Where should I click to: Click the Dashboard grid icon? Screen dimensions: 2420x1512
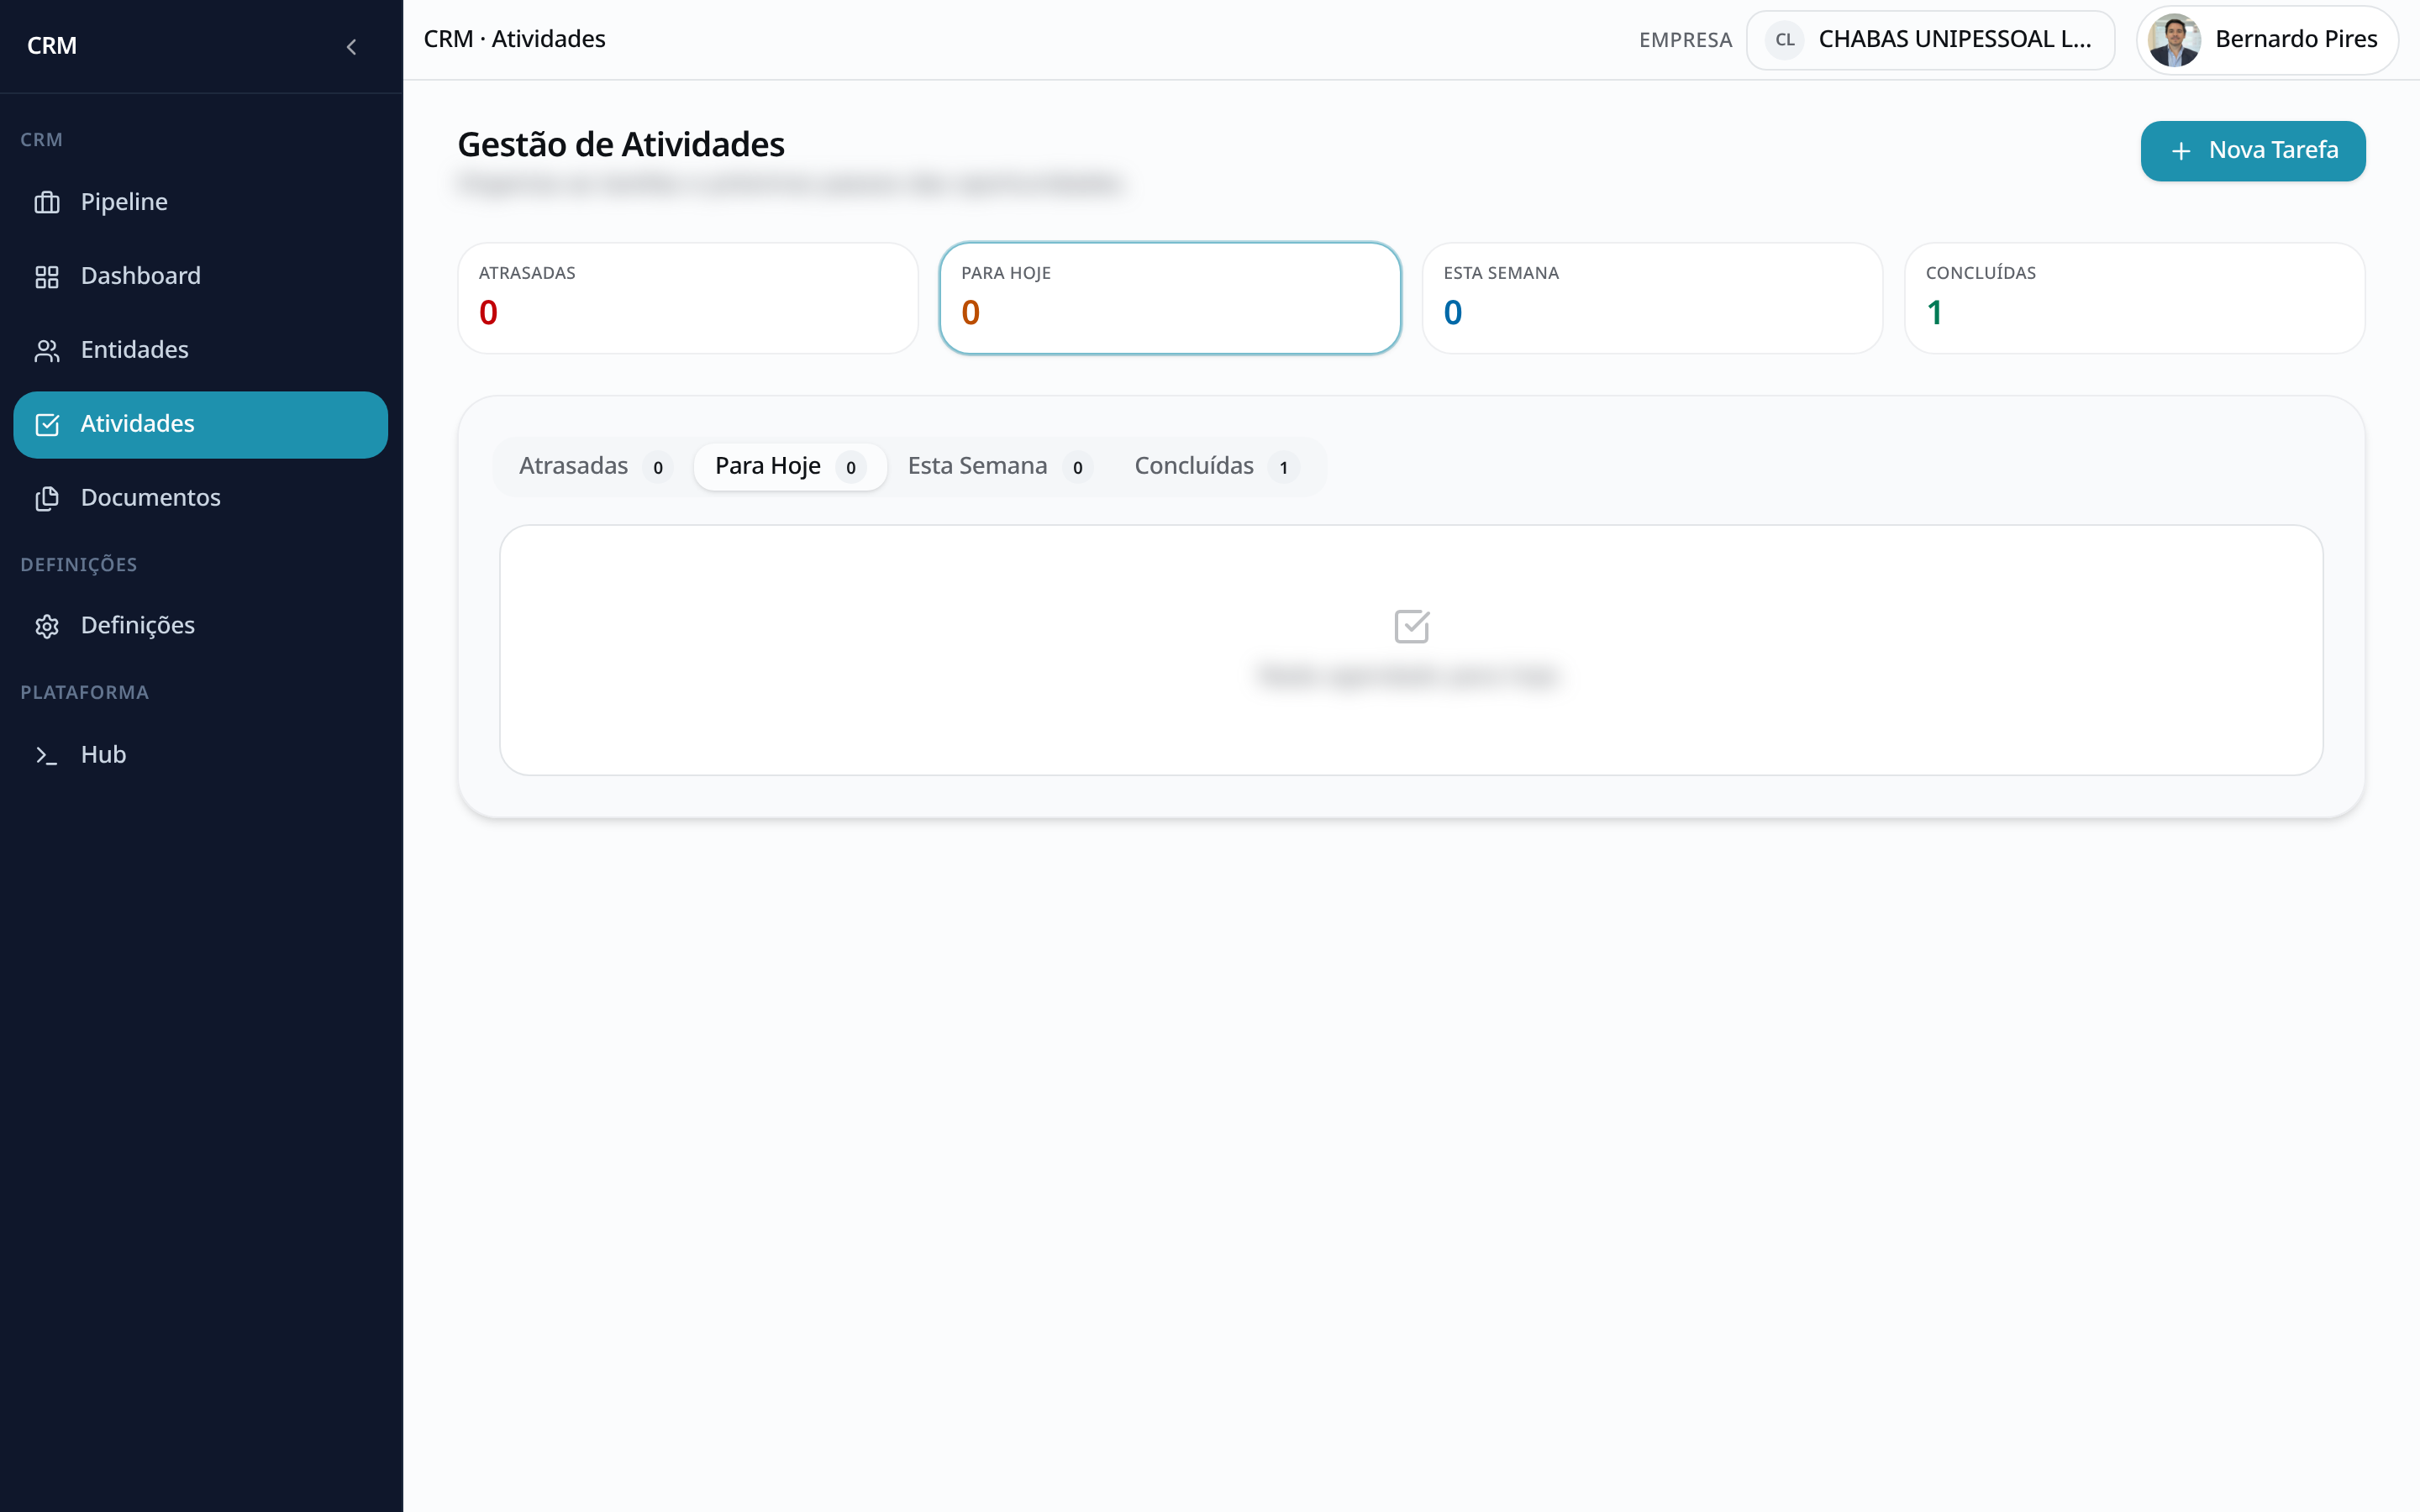pos(47,276)
